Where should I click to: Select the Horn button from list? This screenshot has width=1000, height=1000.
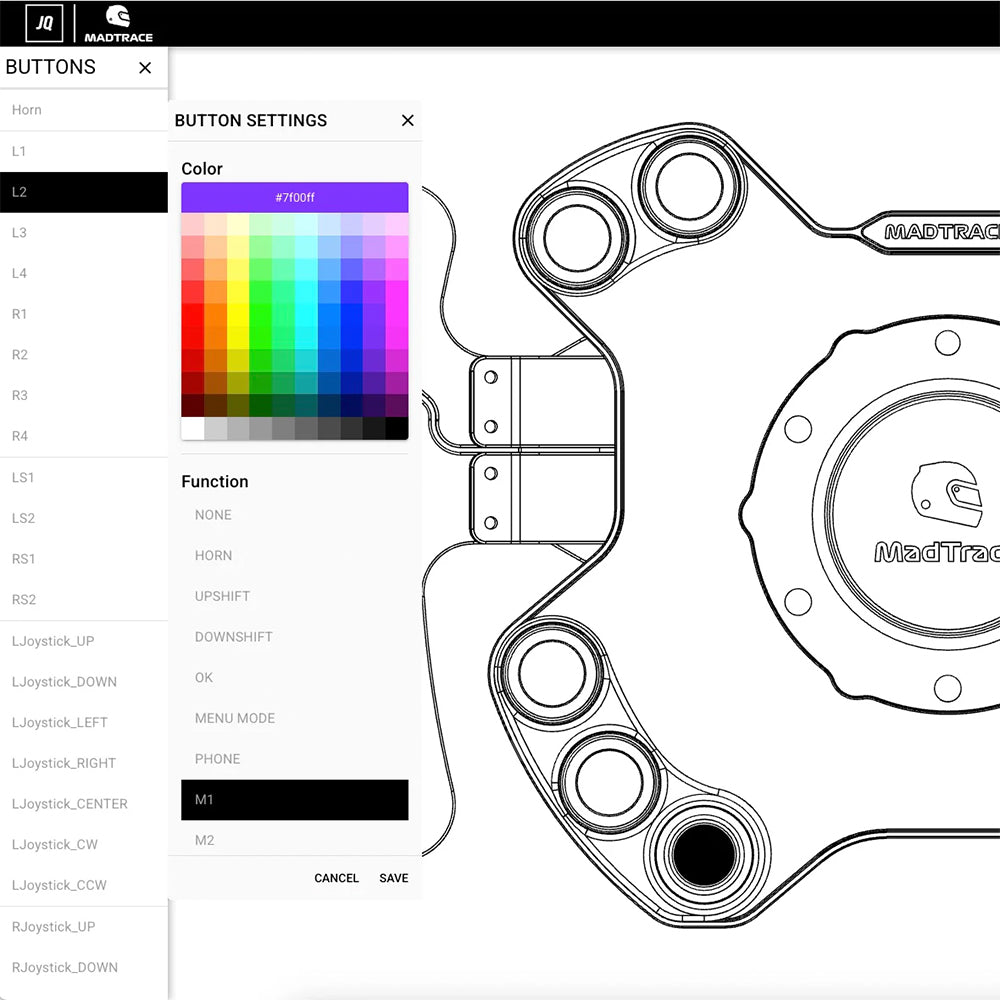27,110
